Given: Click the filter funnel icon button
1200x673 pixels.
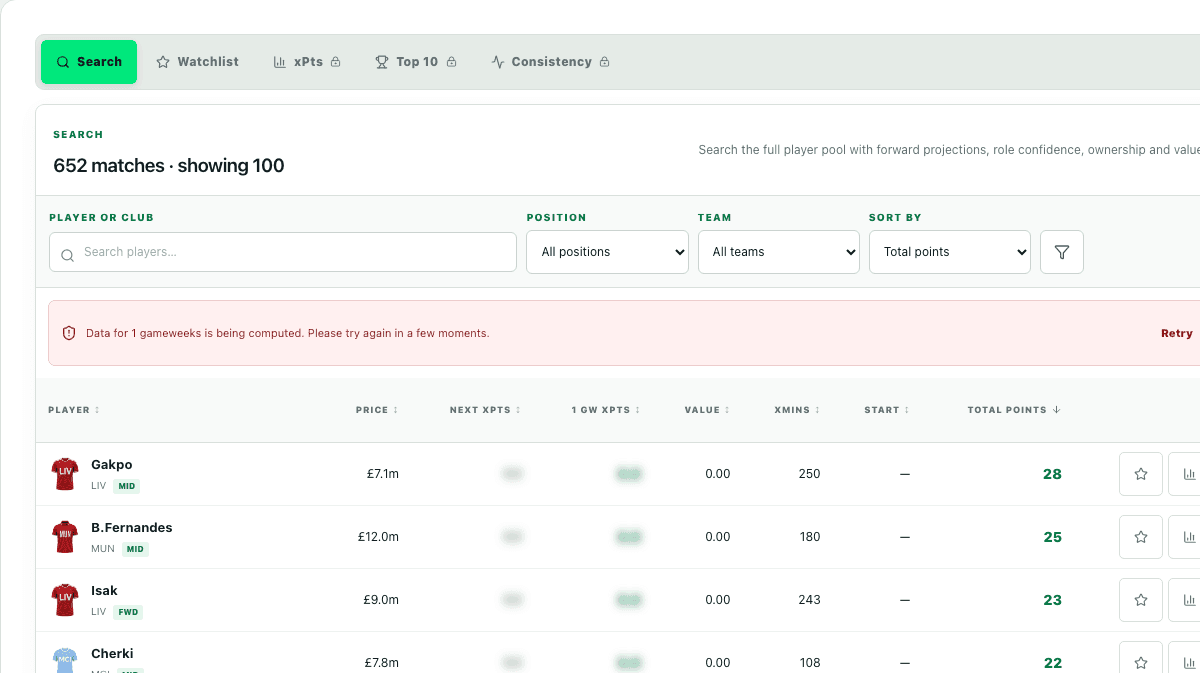Looking at the screenshot, I should coord(1062,252).
